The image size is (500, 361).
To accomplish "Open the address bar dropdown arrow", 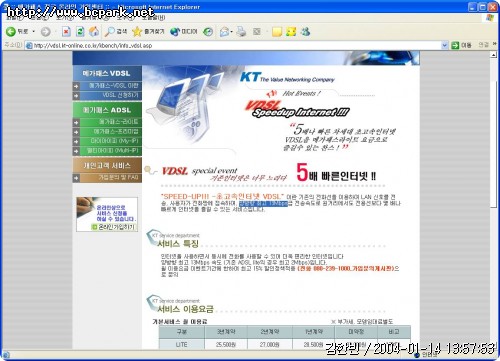I will pos(444,45).
